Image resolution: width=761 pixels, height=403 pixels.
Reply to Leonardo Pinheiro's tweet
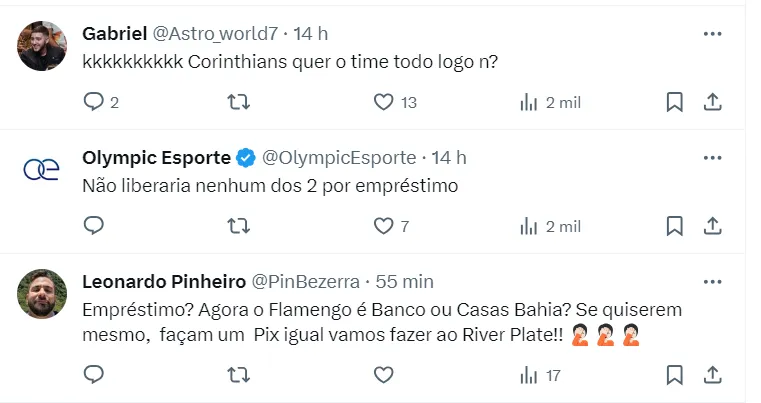(94, 375)
